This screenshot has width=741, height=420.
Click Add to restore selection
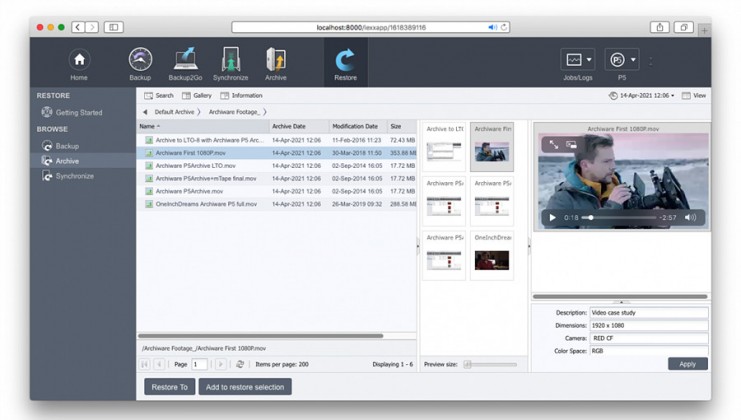(245, 387)
